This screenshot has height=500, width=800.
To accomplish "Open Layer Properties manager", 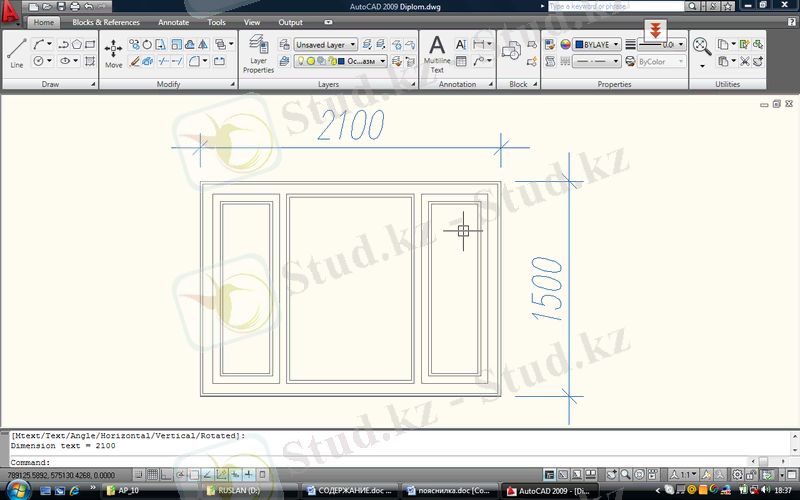I will [x=258, y=54].
